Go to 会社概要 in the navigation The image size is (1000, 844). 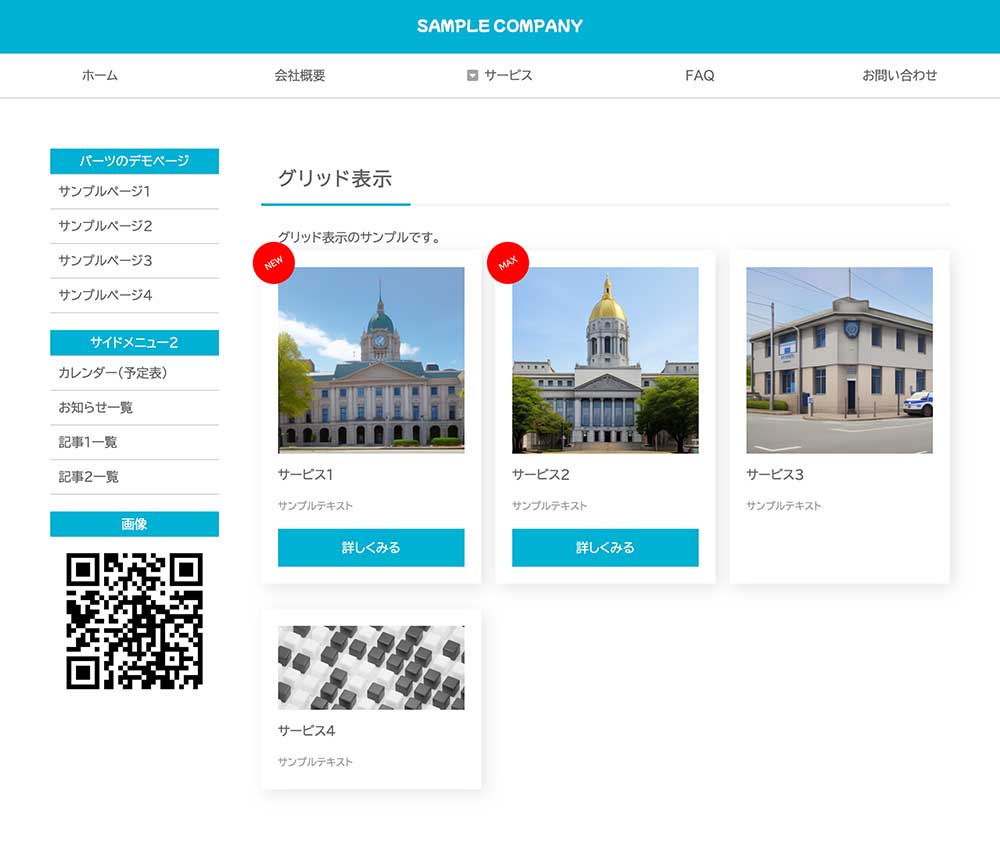[300, 75]
